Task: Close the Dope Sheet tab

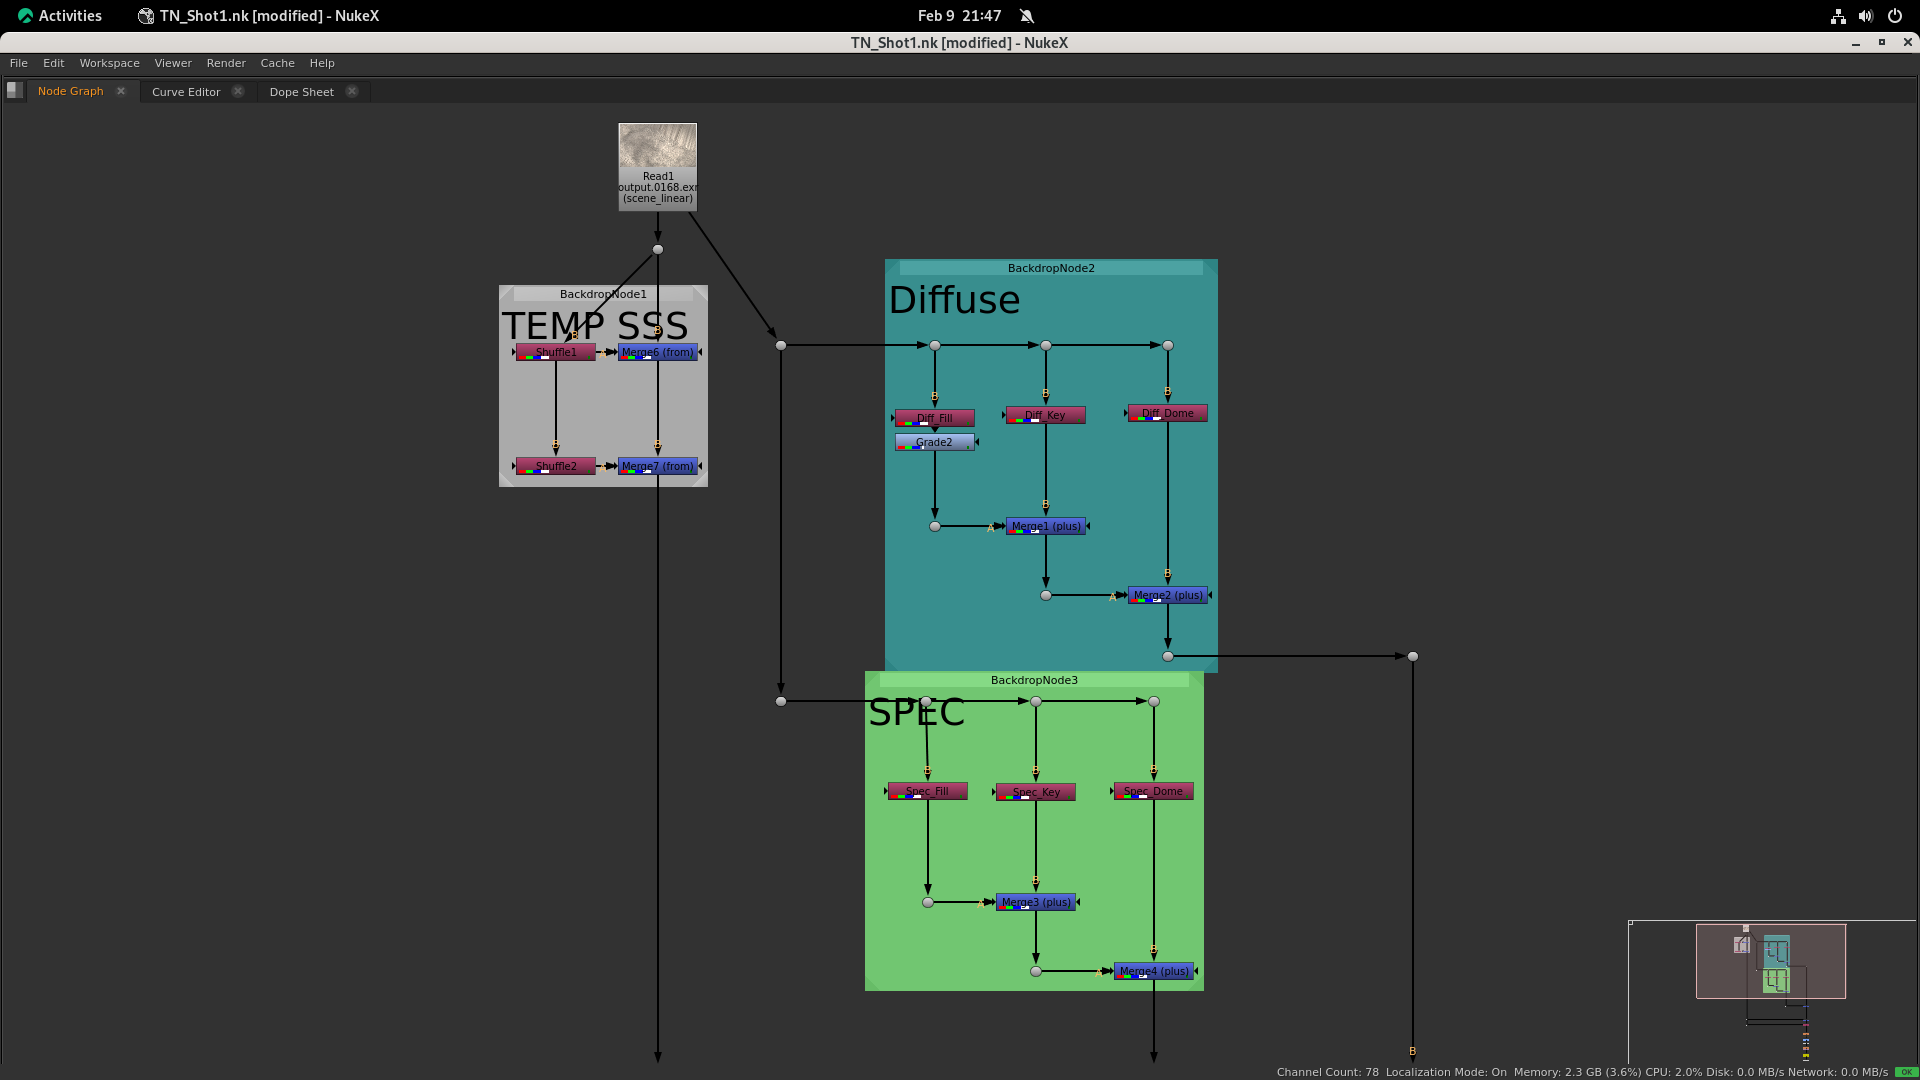Action: pyautogui.click(x=352, y=91)
